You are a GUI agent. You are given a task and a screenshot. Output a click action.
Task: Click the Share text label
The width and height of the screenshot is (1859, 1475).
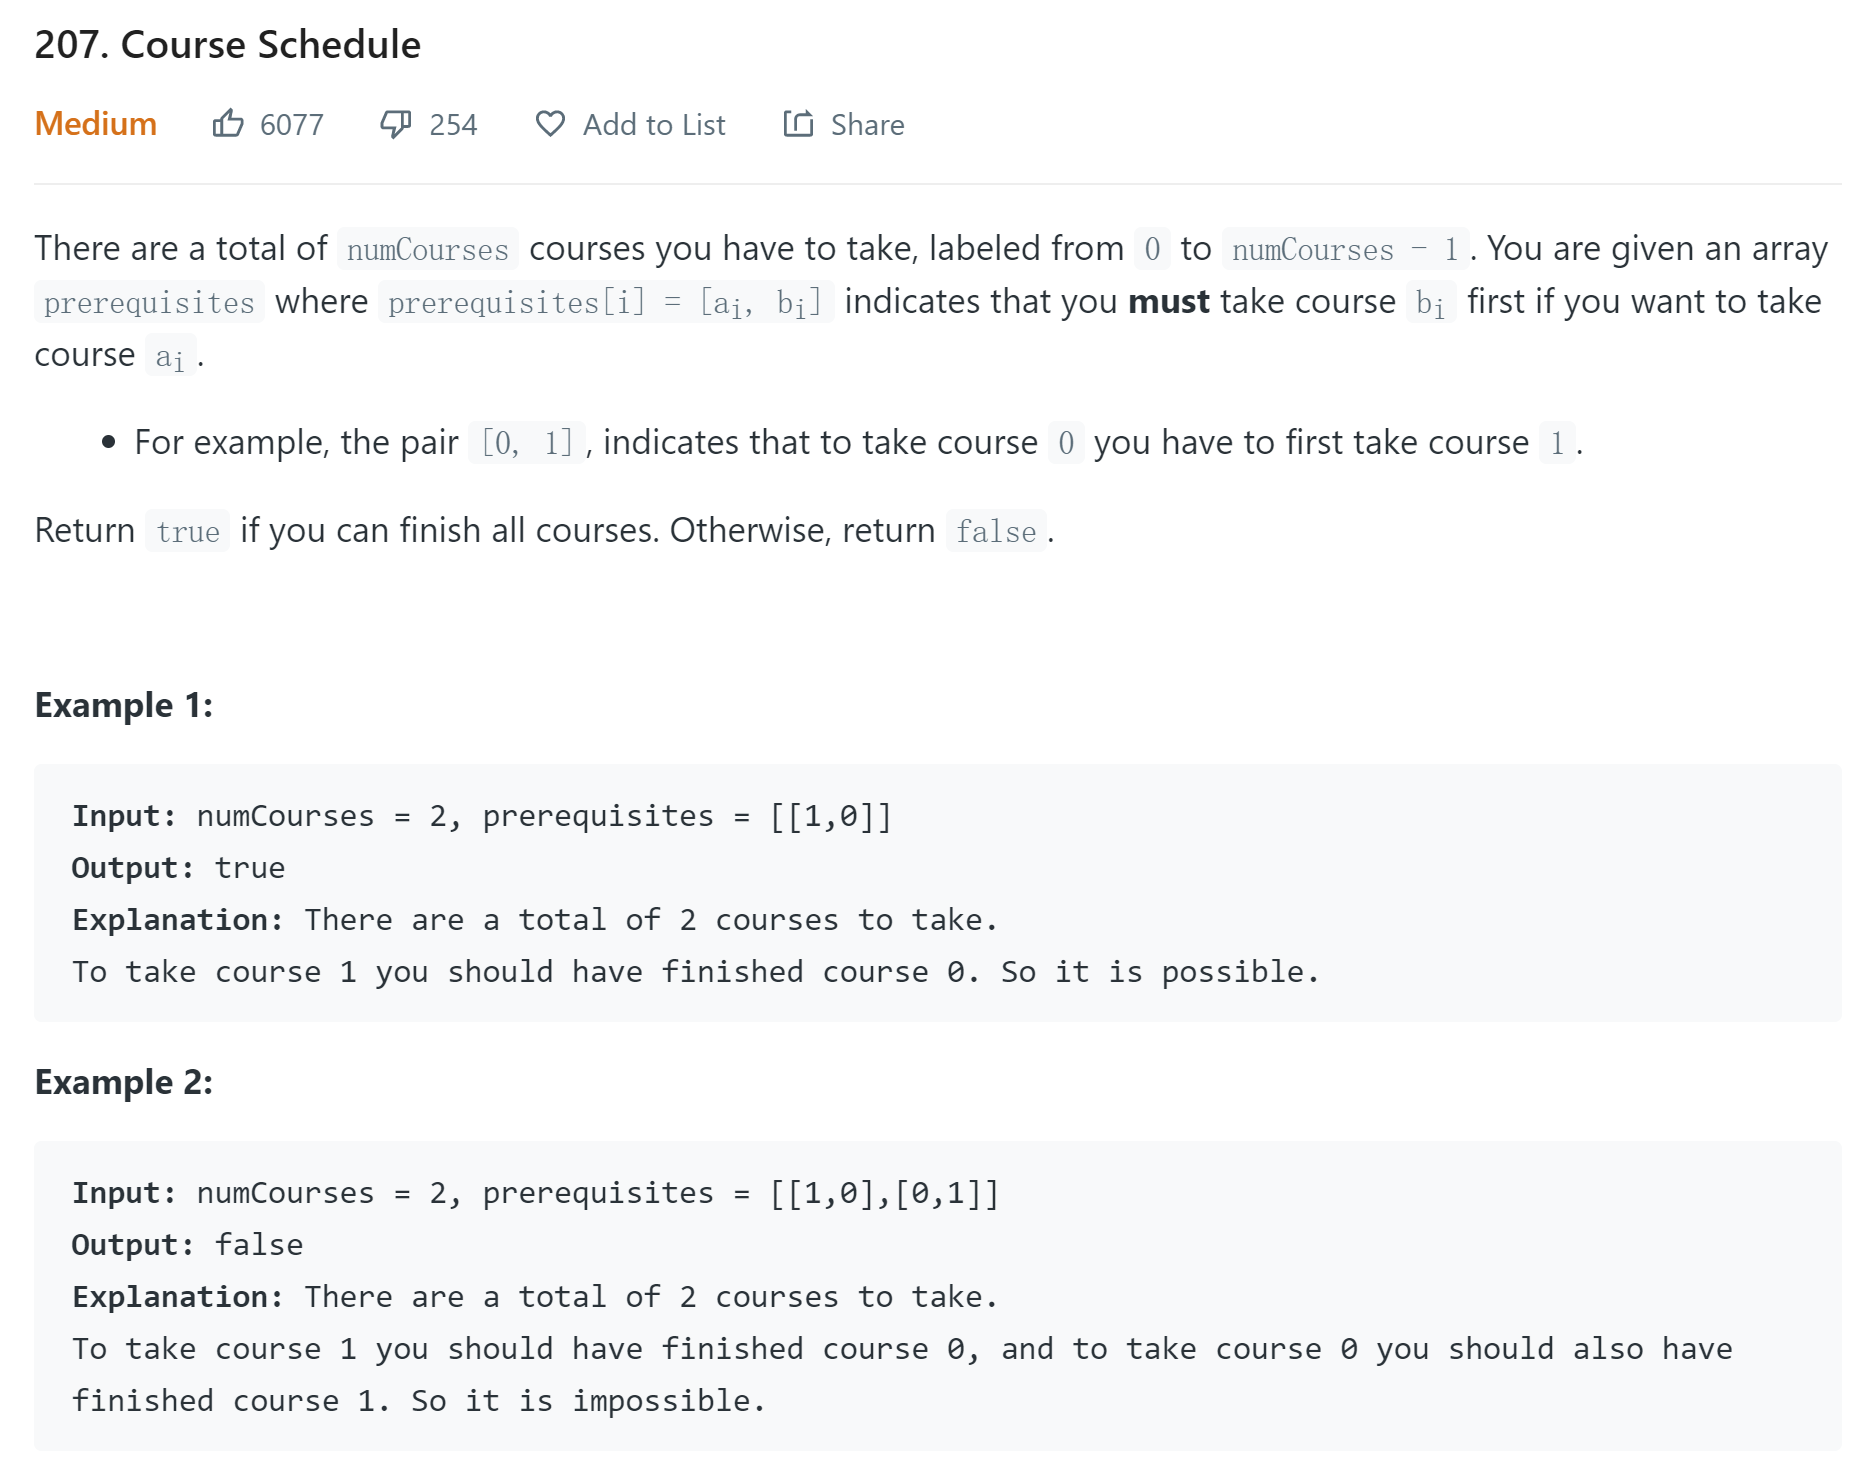[867, 125]
